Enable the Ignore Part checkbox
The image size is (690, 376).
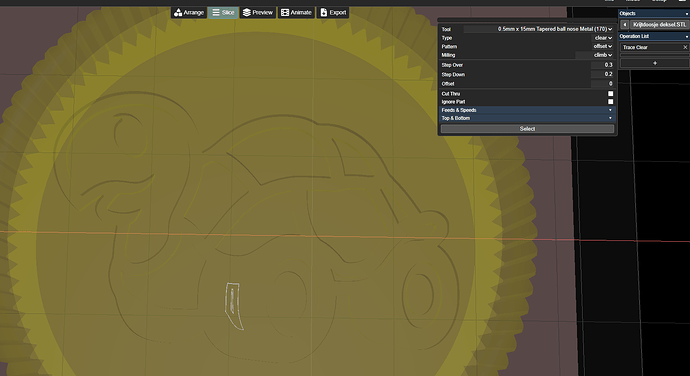pos(610,102)
